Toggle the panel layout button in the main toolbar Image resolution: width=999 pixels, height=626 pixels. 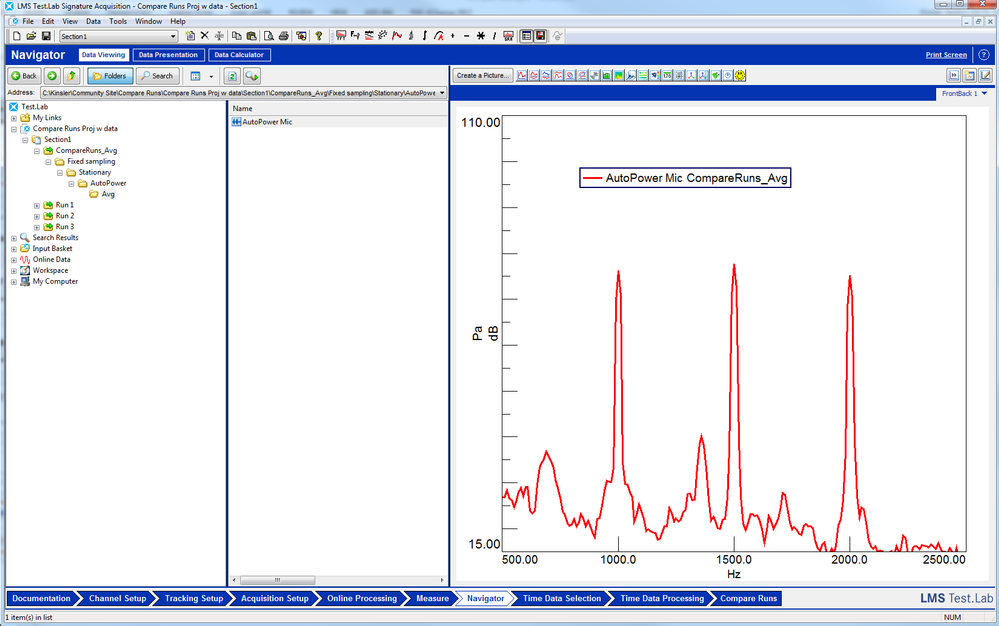pos(526,36)
